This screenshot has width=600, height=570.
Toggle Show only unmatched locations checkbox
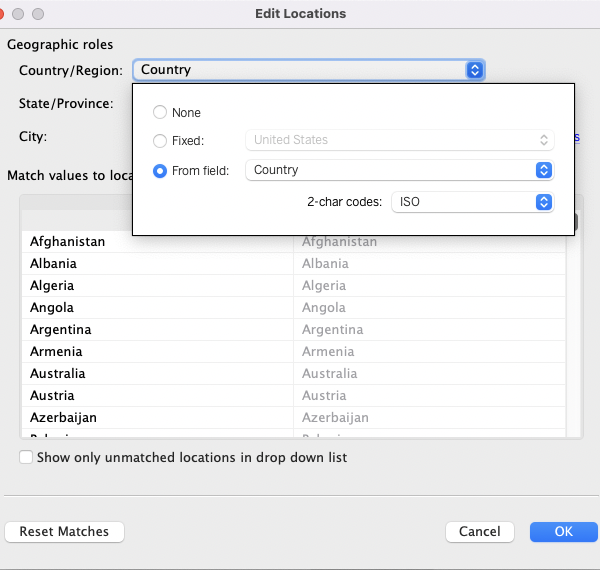point(26,458)
